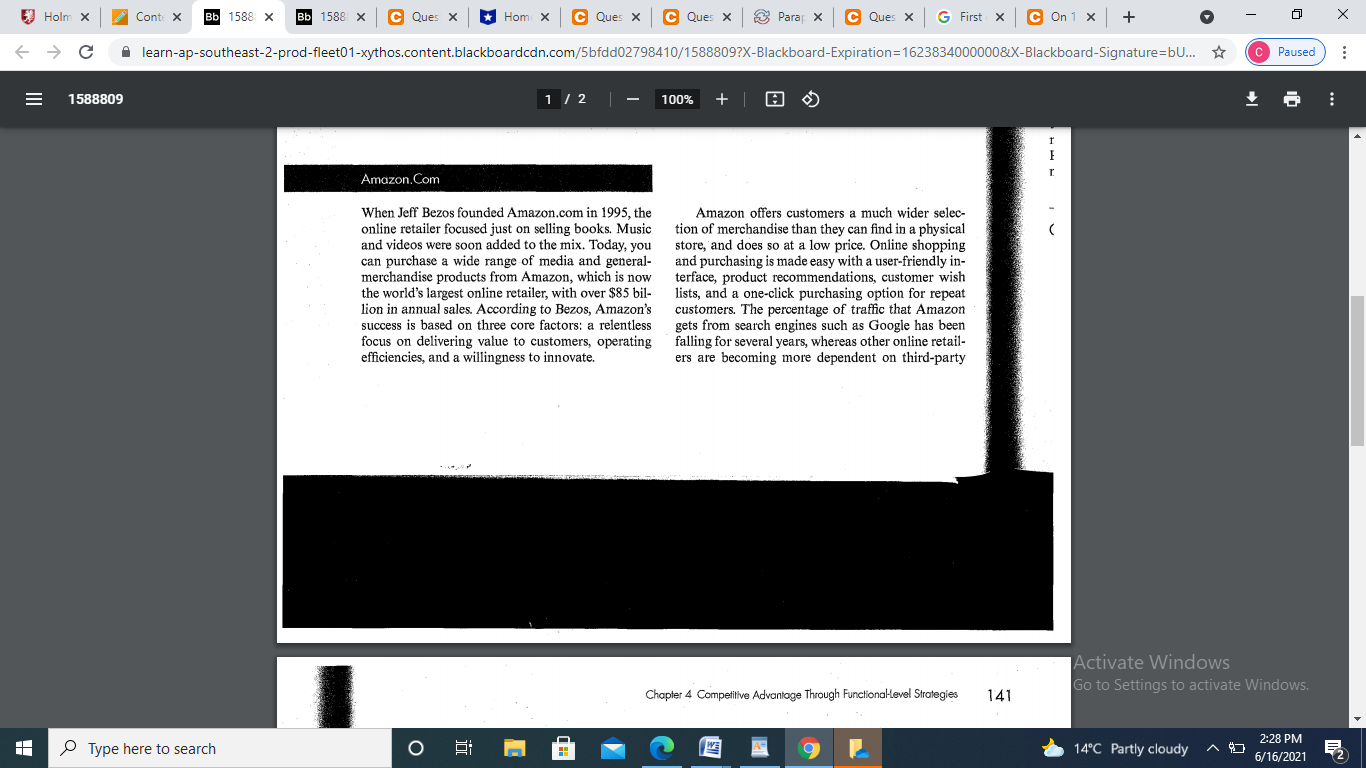The image size is (1366, 768).
Task: Print the current PDF
Action: pyautogui.click(x=1292, y=99)
